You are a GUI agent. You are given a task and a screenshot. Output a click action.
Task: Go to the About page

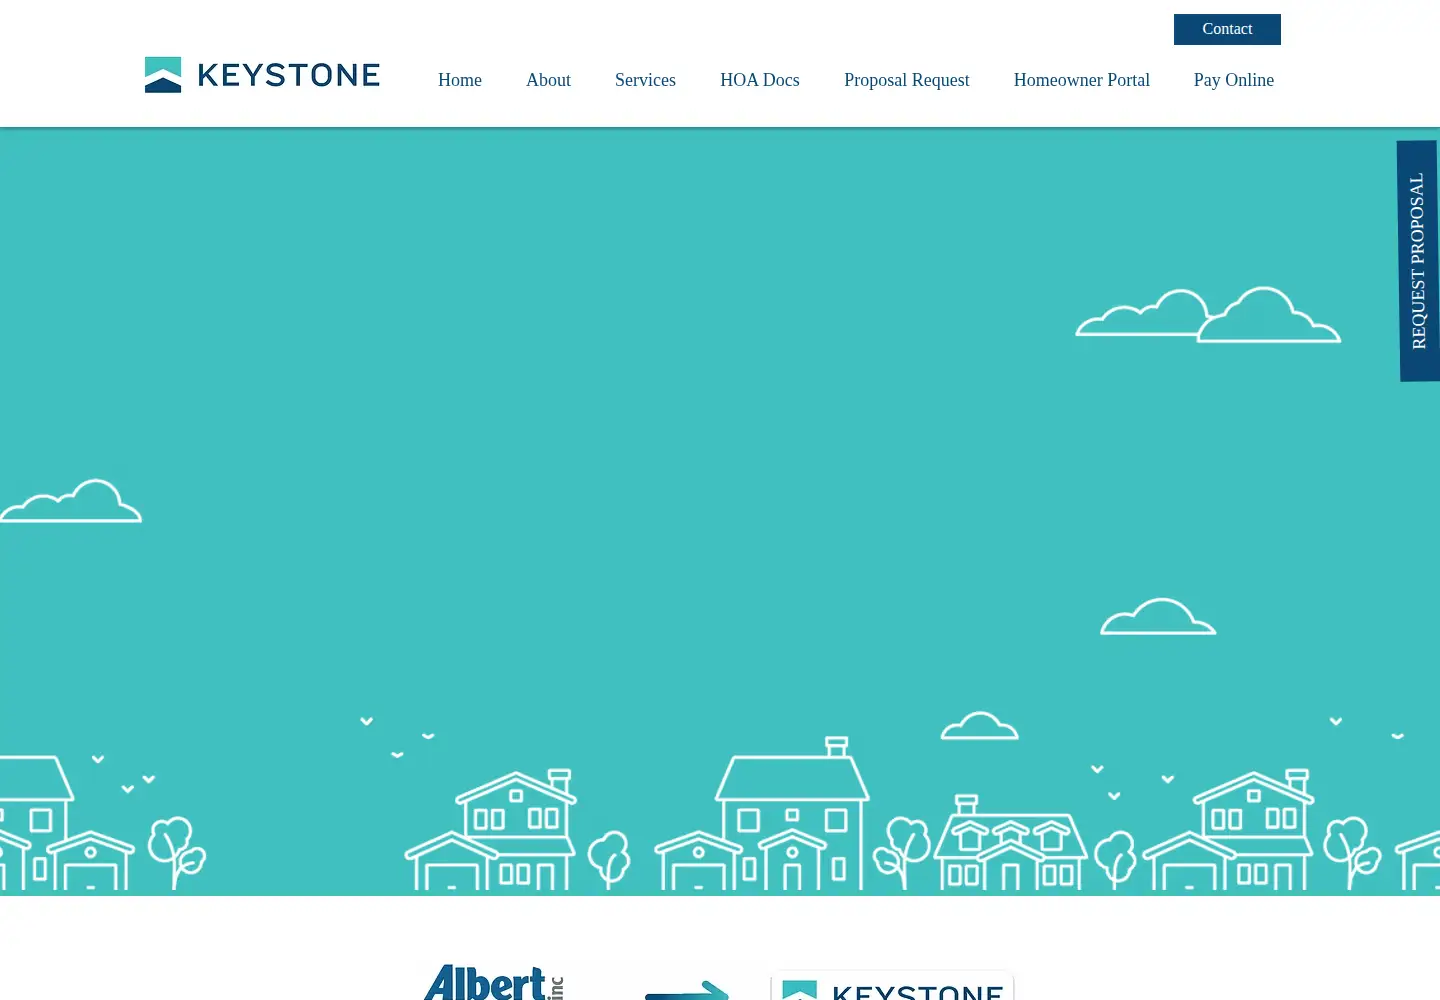[x=548, y=80]
